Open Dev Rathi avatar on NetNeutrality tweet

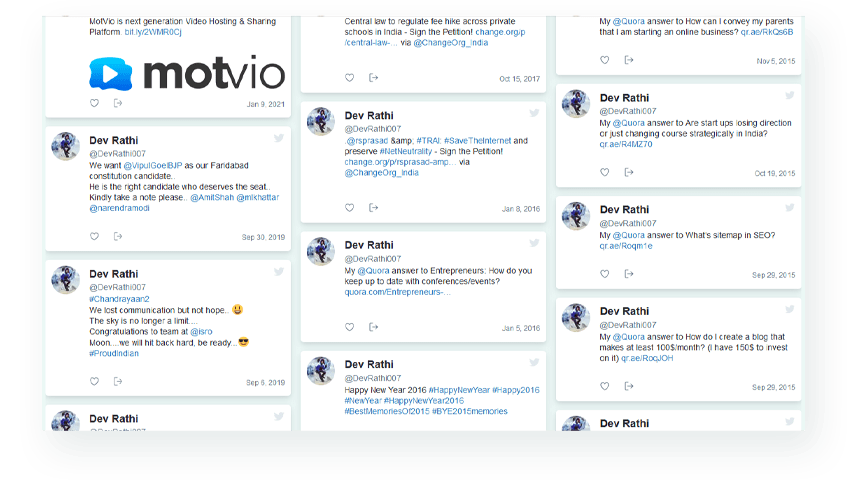pos(321,121)
